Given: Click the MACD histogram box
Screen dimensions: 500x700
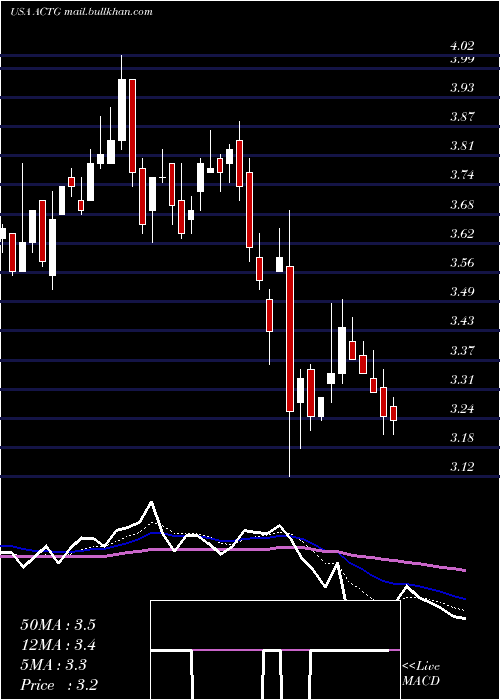Looking at the screenshot, I should tap(275, 650).
